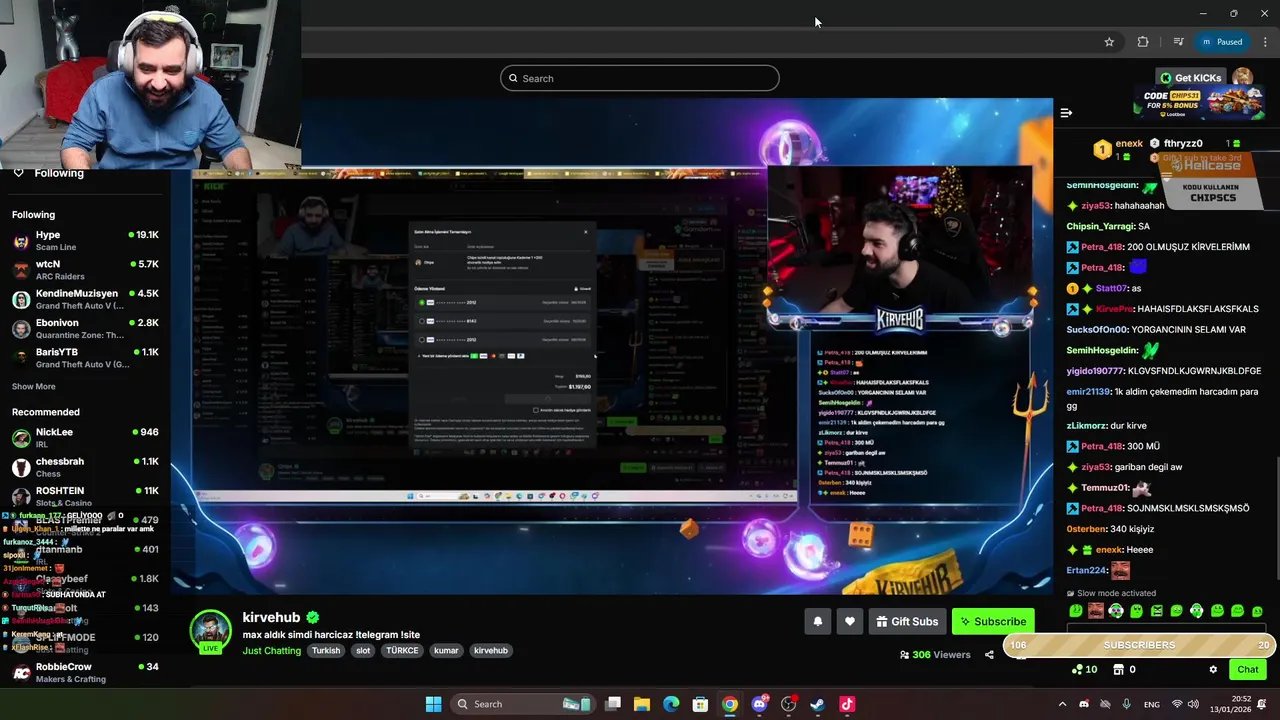Switch to Google Chrome in the taskbar

[x=730, y=704]
